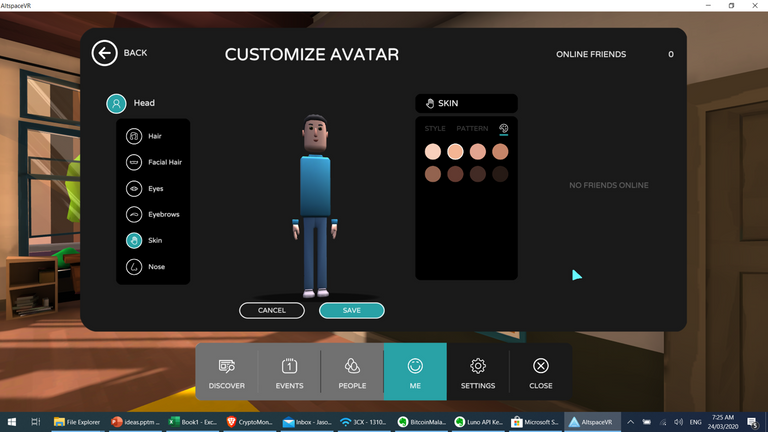Image resolution: width=768 pixels, height=432 pixels.
Task: Choose the fourth top-row tan skin swatch
Action: coord(500,152)
